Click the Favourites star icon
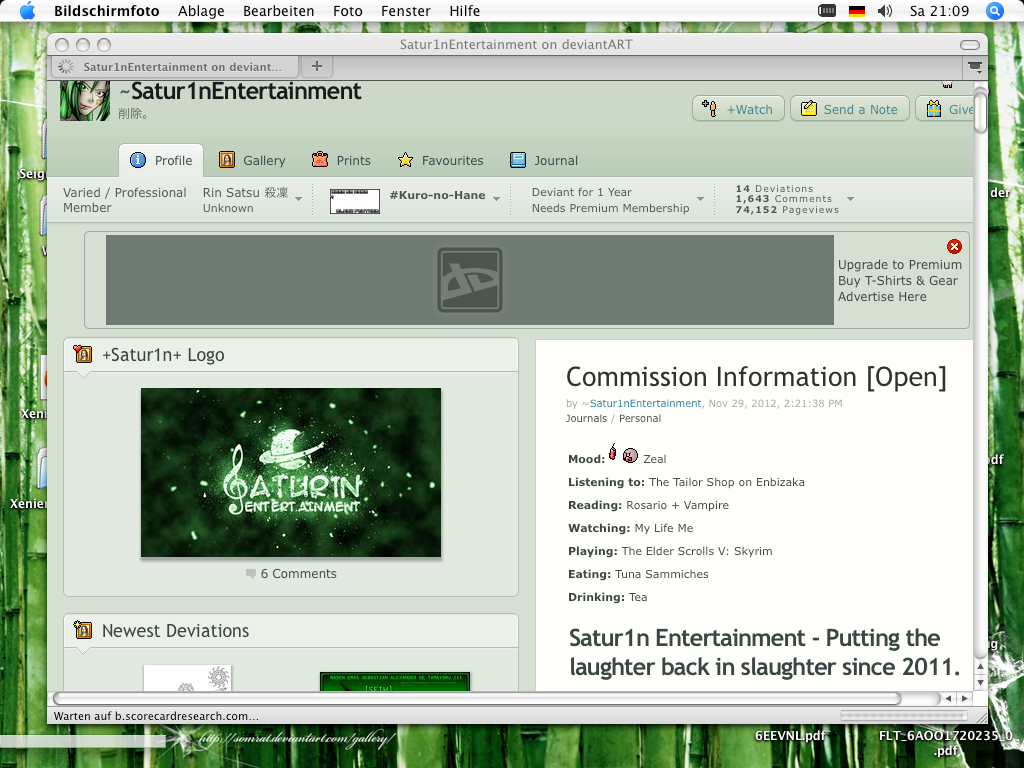 405,160
